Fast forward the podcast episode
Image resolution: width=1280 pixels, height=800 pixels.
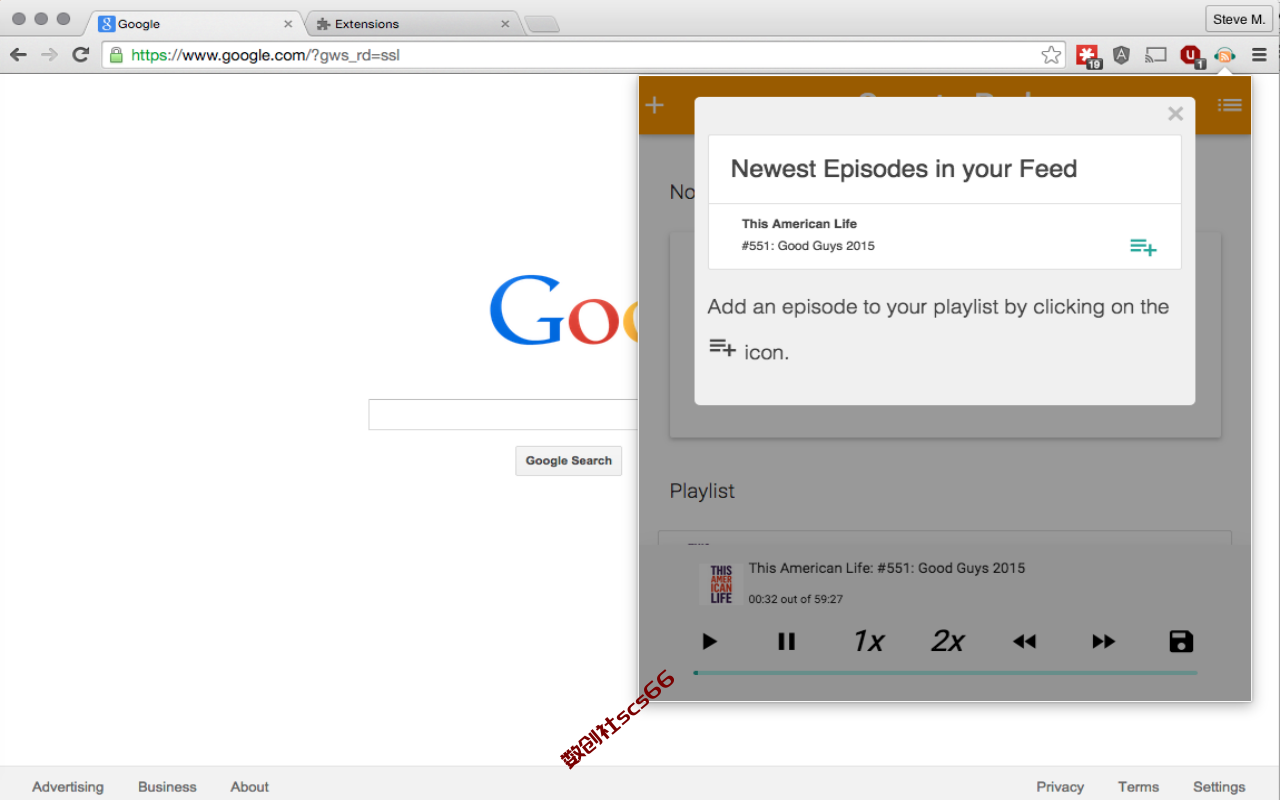1103,642
